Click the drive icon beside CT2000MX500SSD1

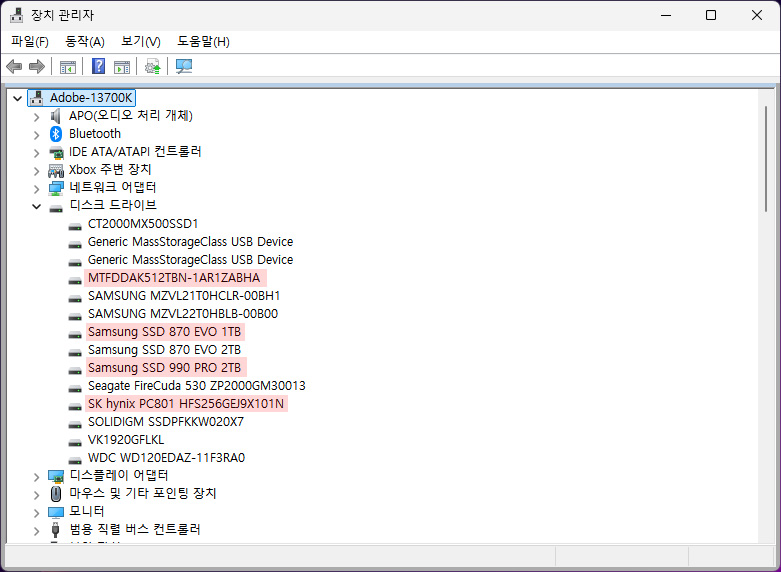click(x=75, y=226)
